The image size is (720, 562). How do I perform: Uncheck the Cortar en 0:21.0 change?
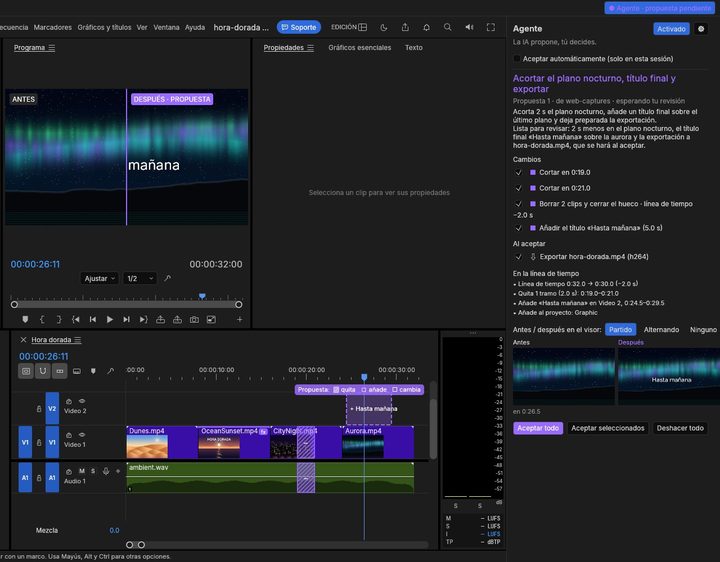[518, 188]
